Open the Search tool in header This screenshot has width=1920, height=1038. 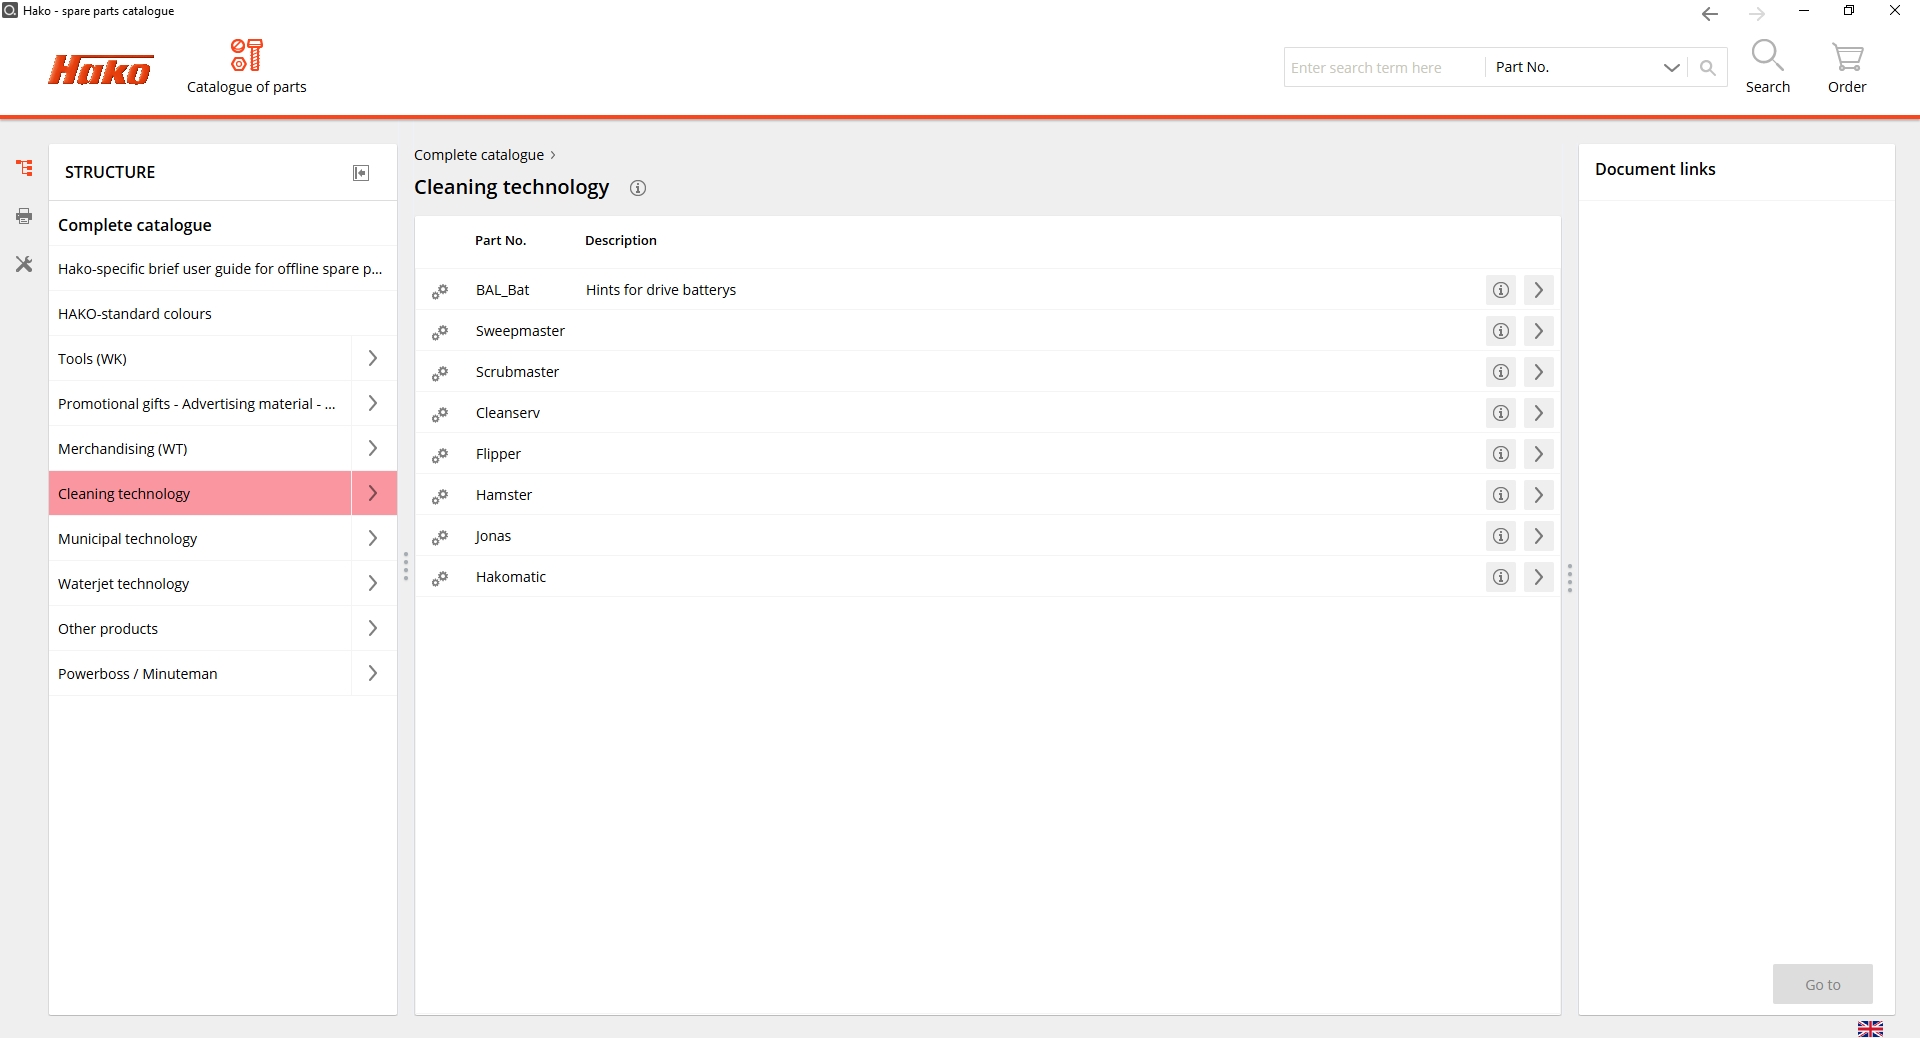click(x=1767, y=67)
